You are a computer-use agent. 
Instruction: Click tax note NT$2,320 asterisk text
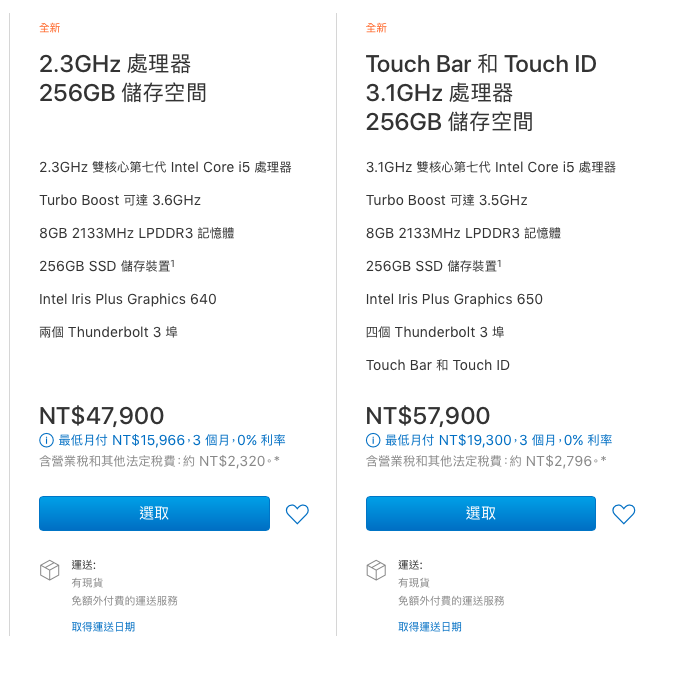[160, 461]
